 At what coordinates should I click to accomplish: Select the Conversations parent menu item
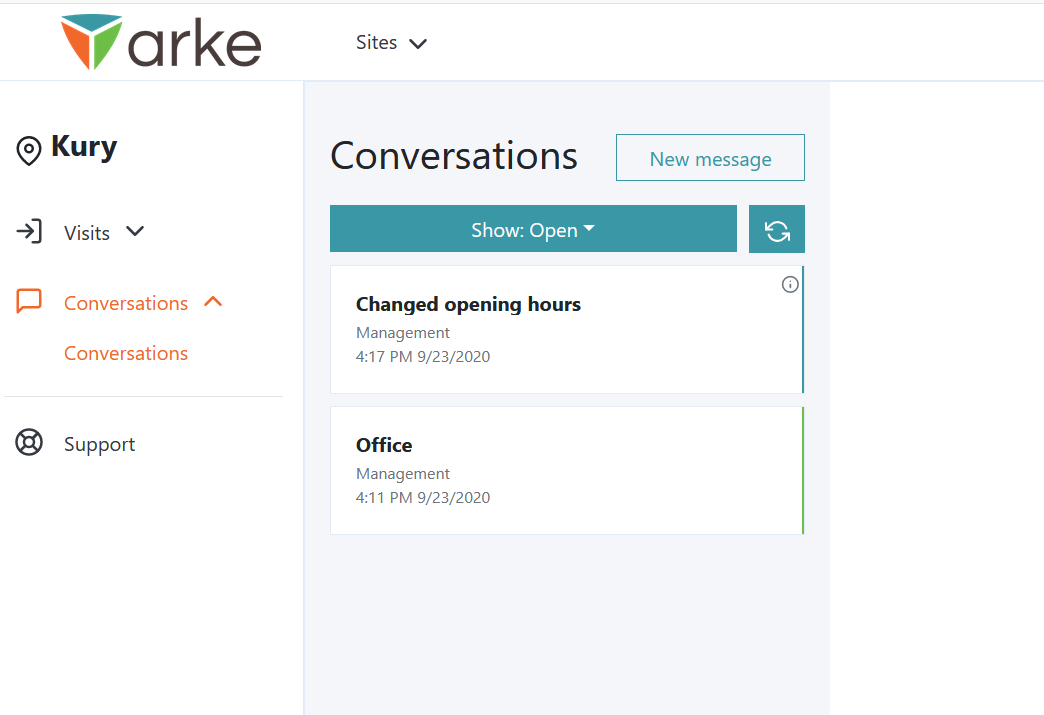click(126, 303)
